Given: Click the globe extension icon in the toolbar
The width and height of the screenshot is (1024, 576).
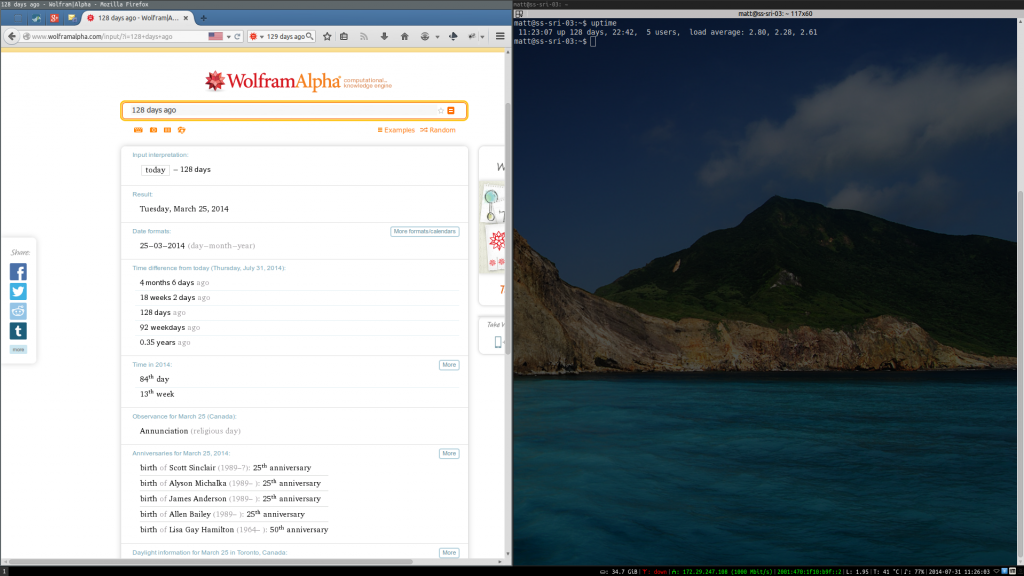Looking at the screenshot, I should pyautogui.click(x=425, y=37).
